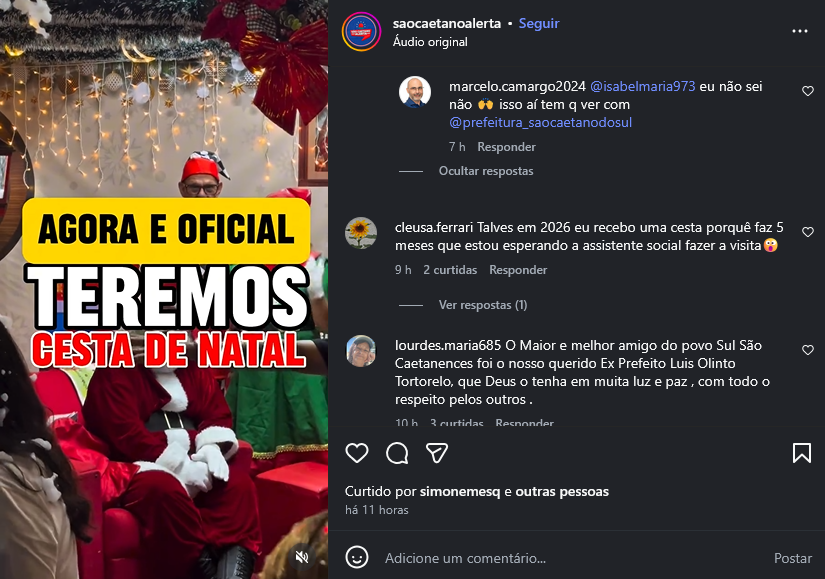Share post using the paper plane icon

pyautogui.click(x=437, y=453)
